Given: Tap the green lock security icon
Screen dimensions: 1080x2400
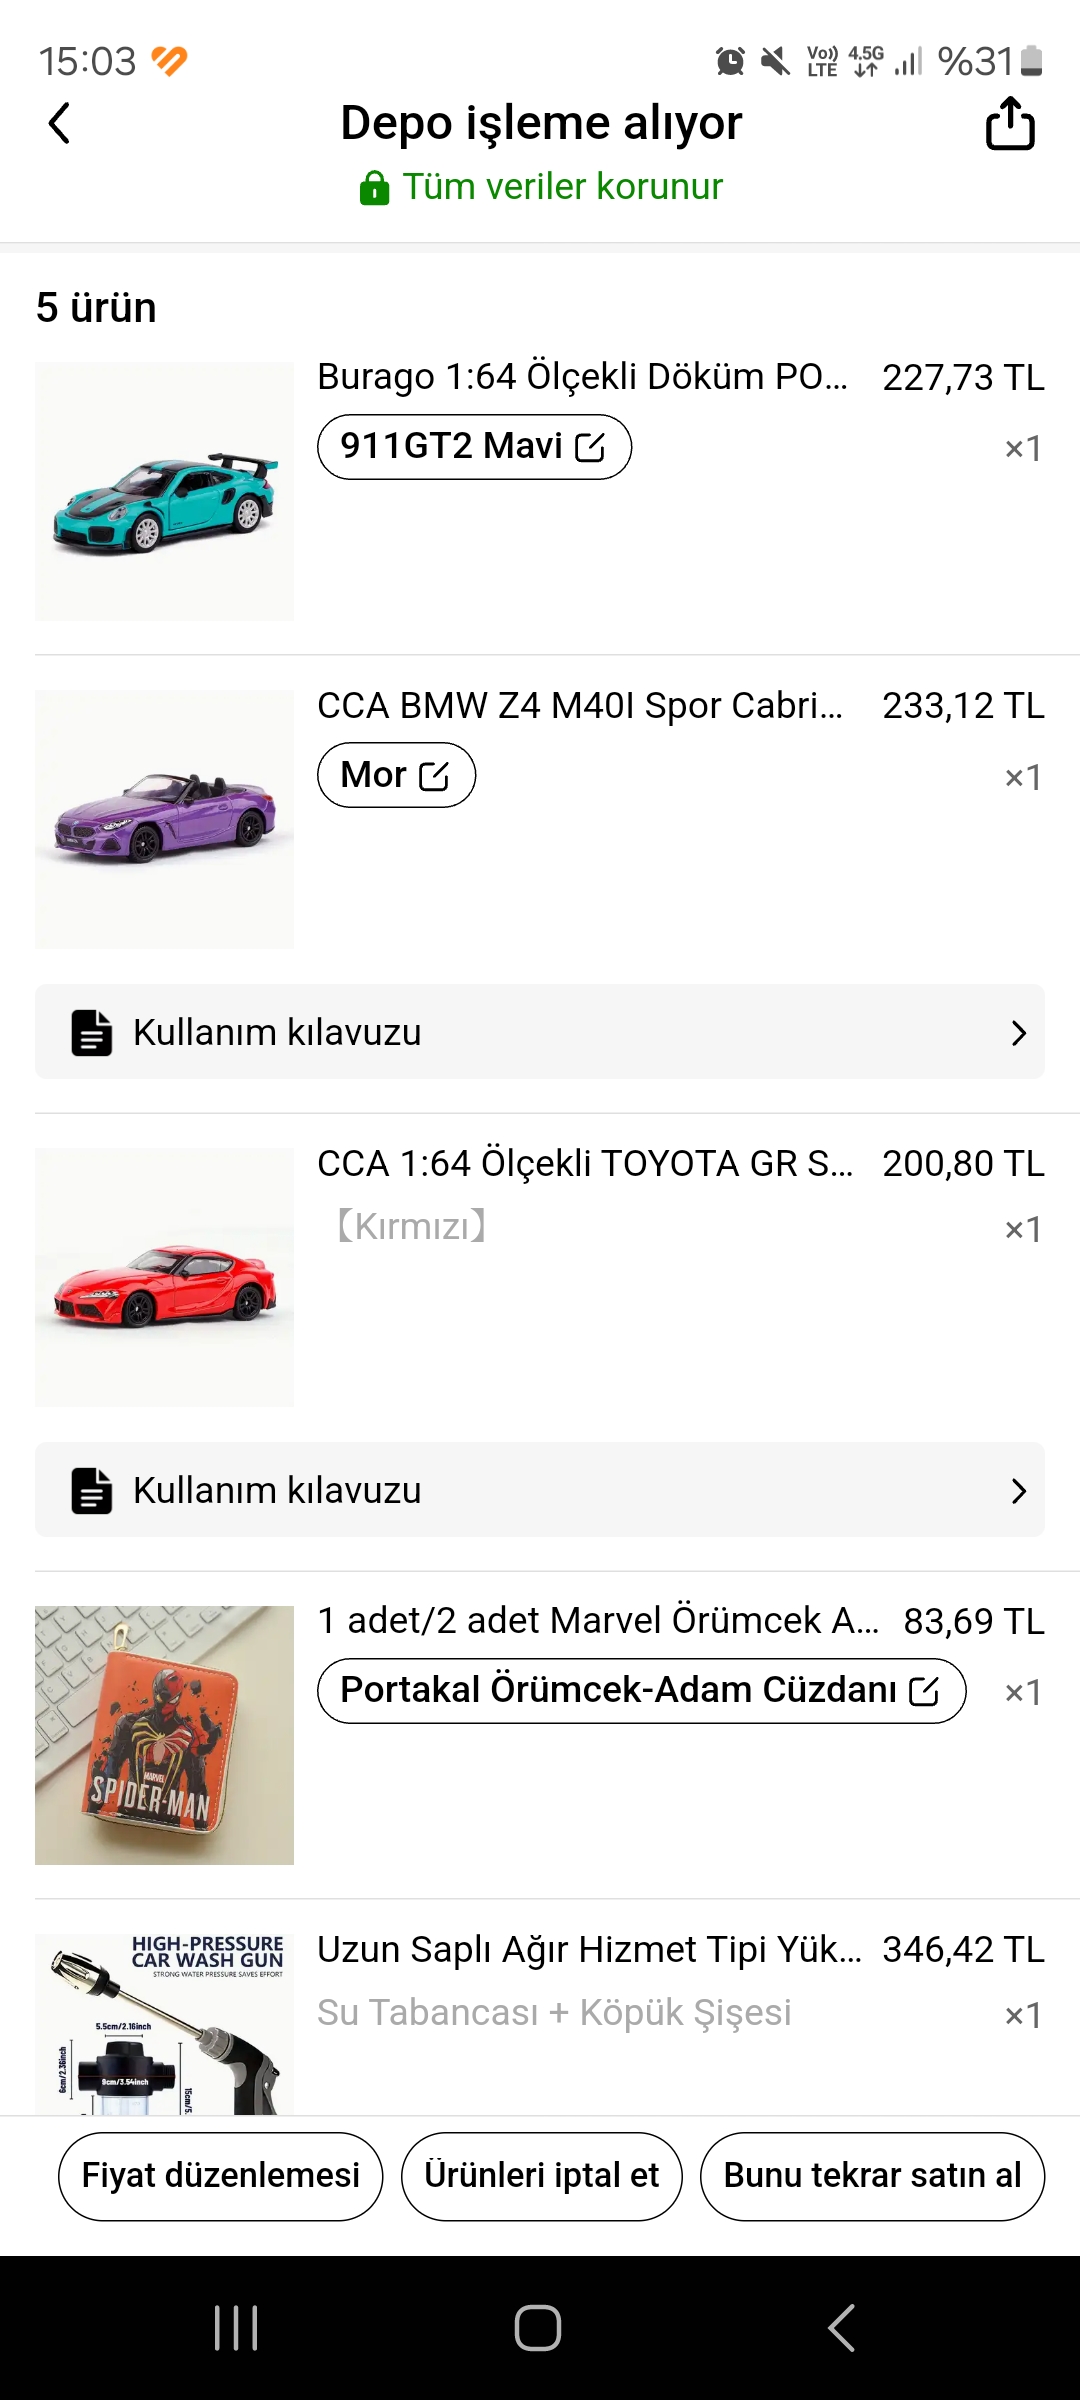Looking at the screenshot, I should click(374, 188).
